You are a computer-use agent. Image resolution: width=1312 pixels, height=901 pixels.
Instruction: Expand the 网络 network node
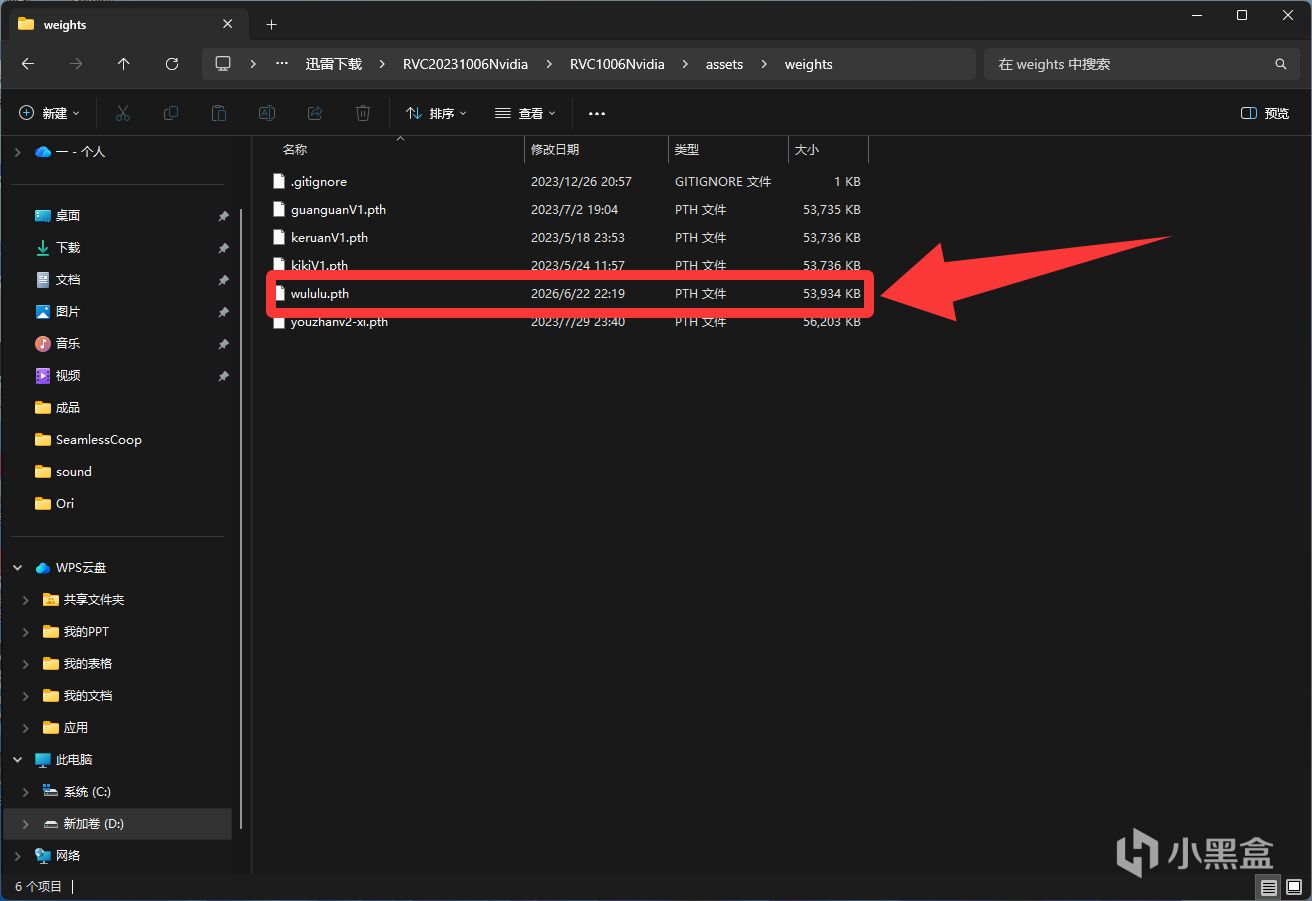point(17,855)
